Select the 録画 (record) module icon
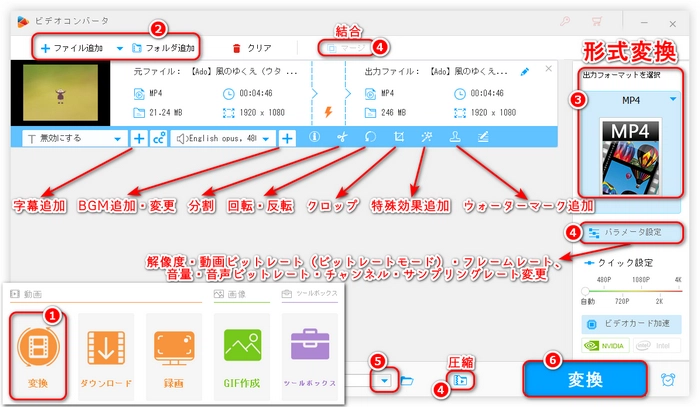 [174, 356]
